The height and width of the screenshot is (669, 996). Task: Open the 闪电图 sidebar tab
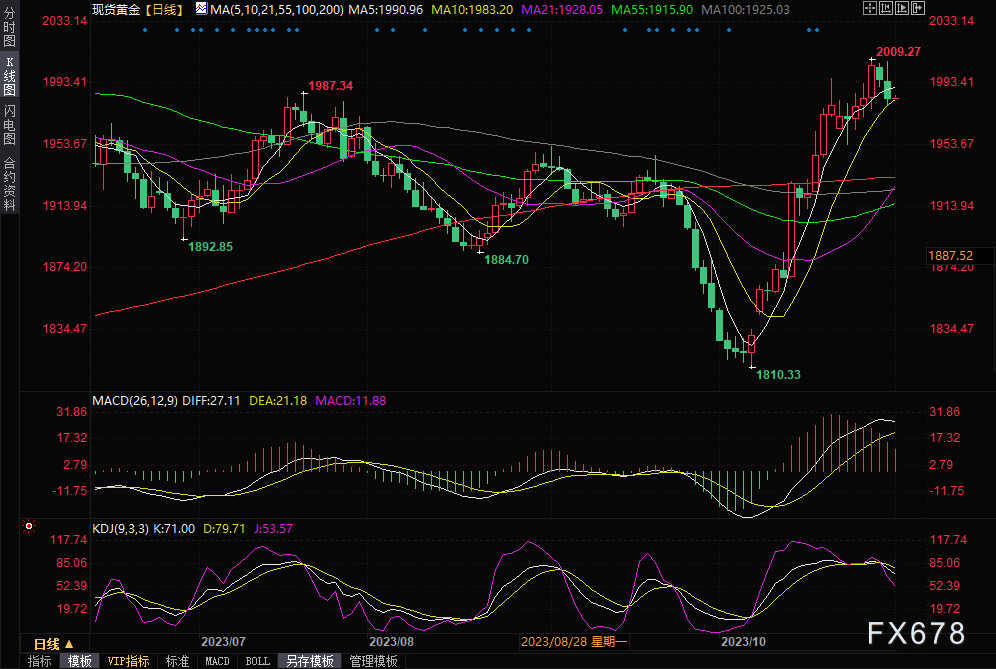coord(10,124)
